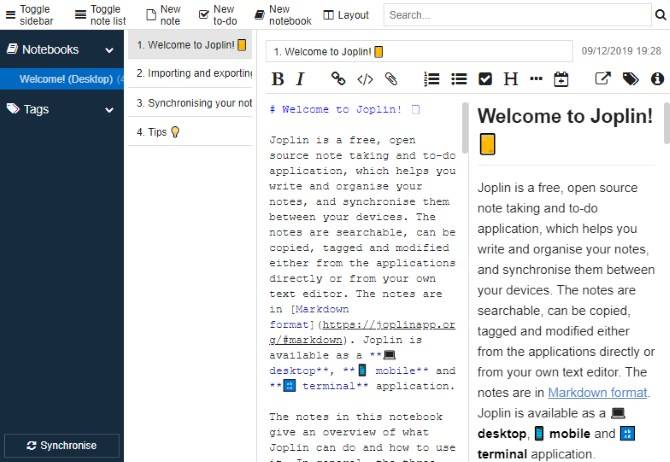
Task: Insert a hyperlink
Action: click(338, 79)
